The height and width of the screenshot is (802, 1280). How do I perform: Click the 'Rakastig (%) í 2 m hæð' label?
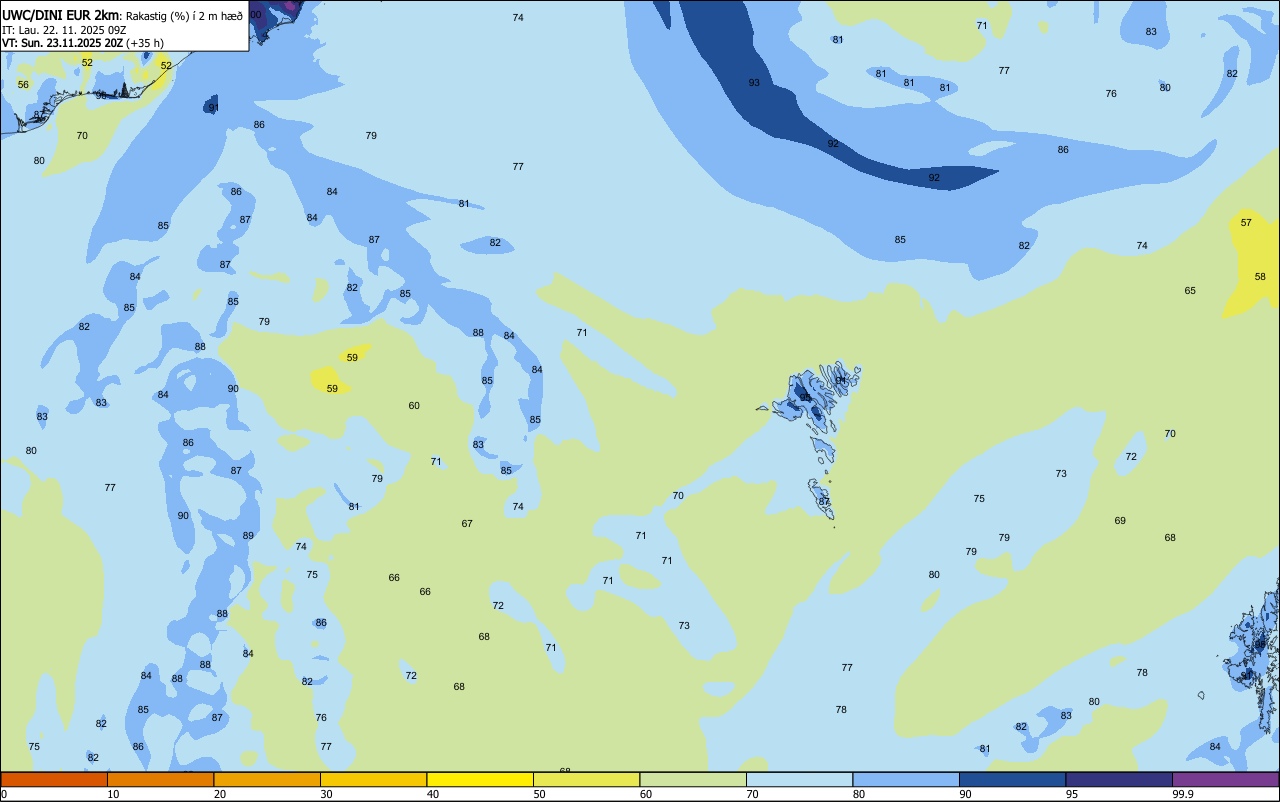click(x=184, y=15)
